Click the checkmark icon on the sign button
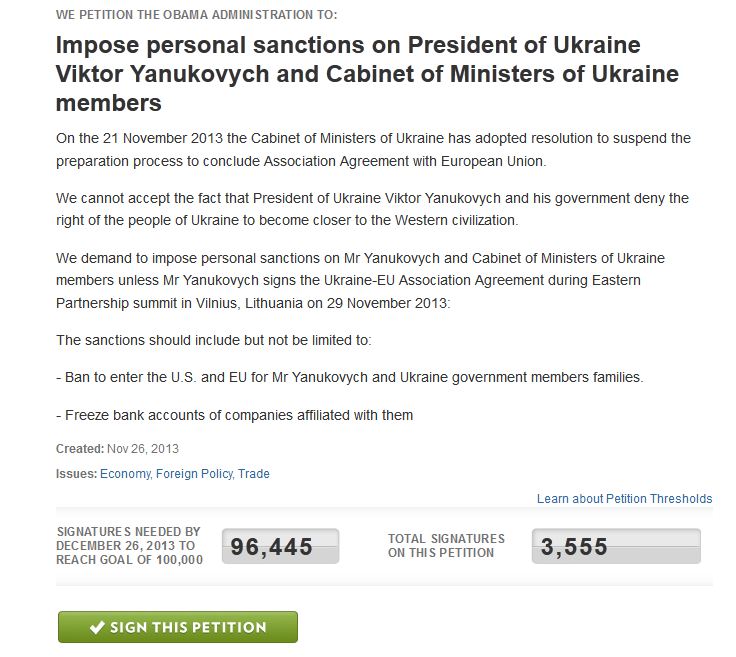Screen dimensions: 736x657 click(97, 628)
